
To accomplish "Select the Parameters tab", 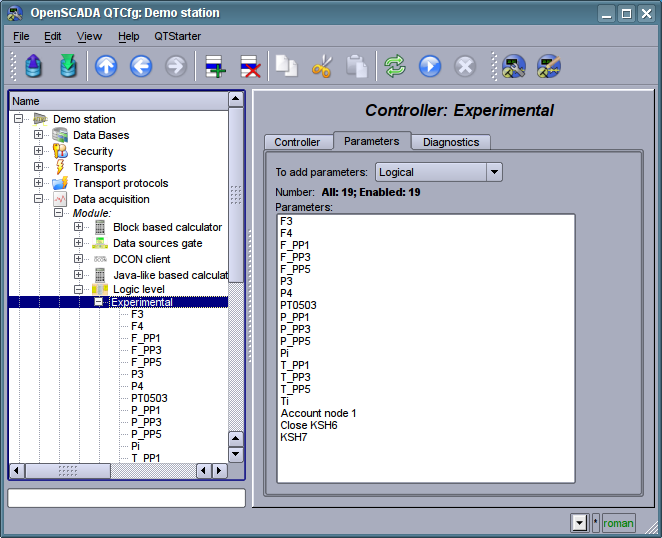I will click(x=372, y=141).
